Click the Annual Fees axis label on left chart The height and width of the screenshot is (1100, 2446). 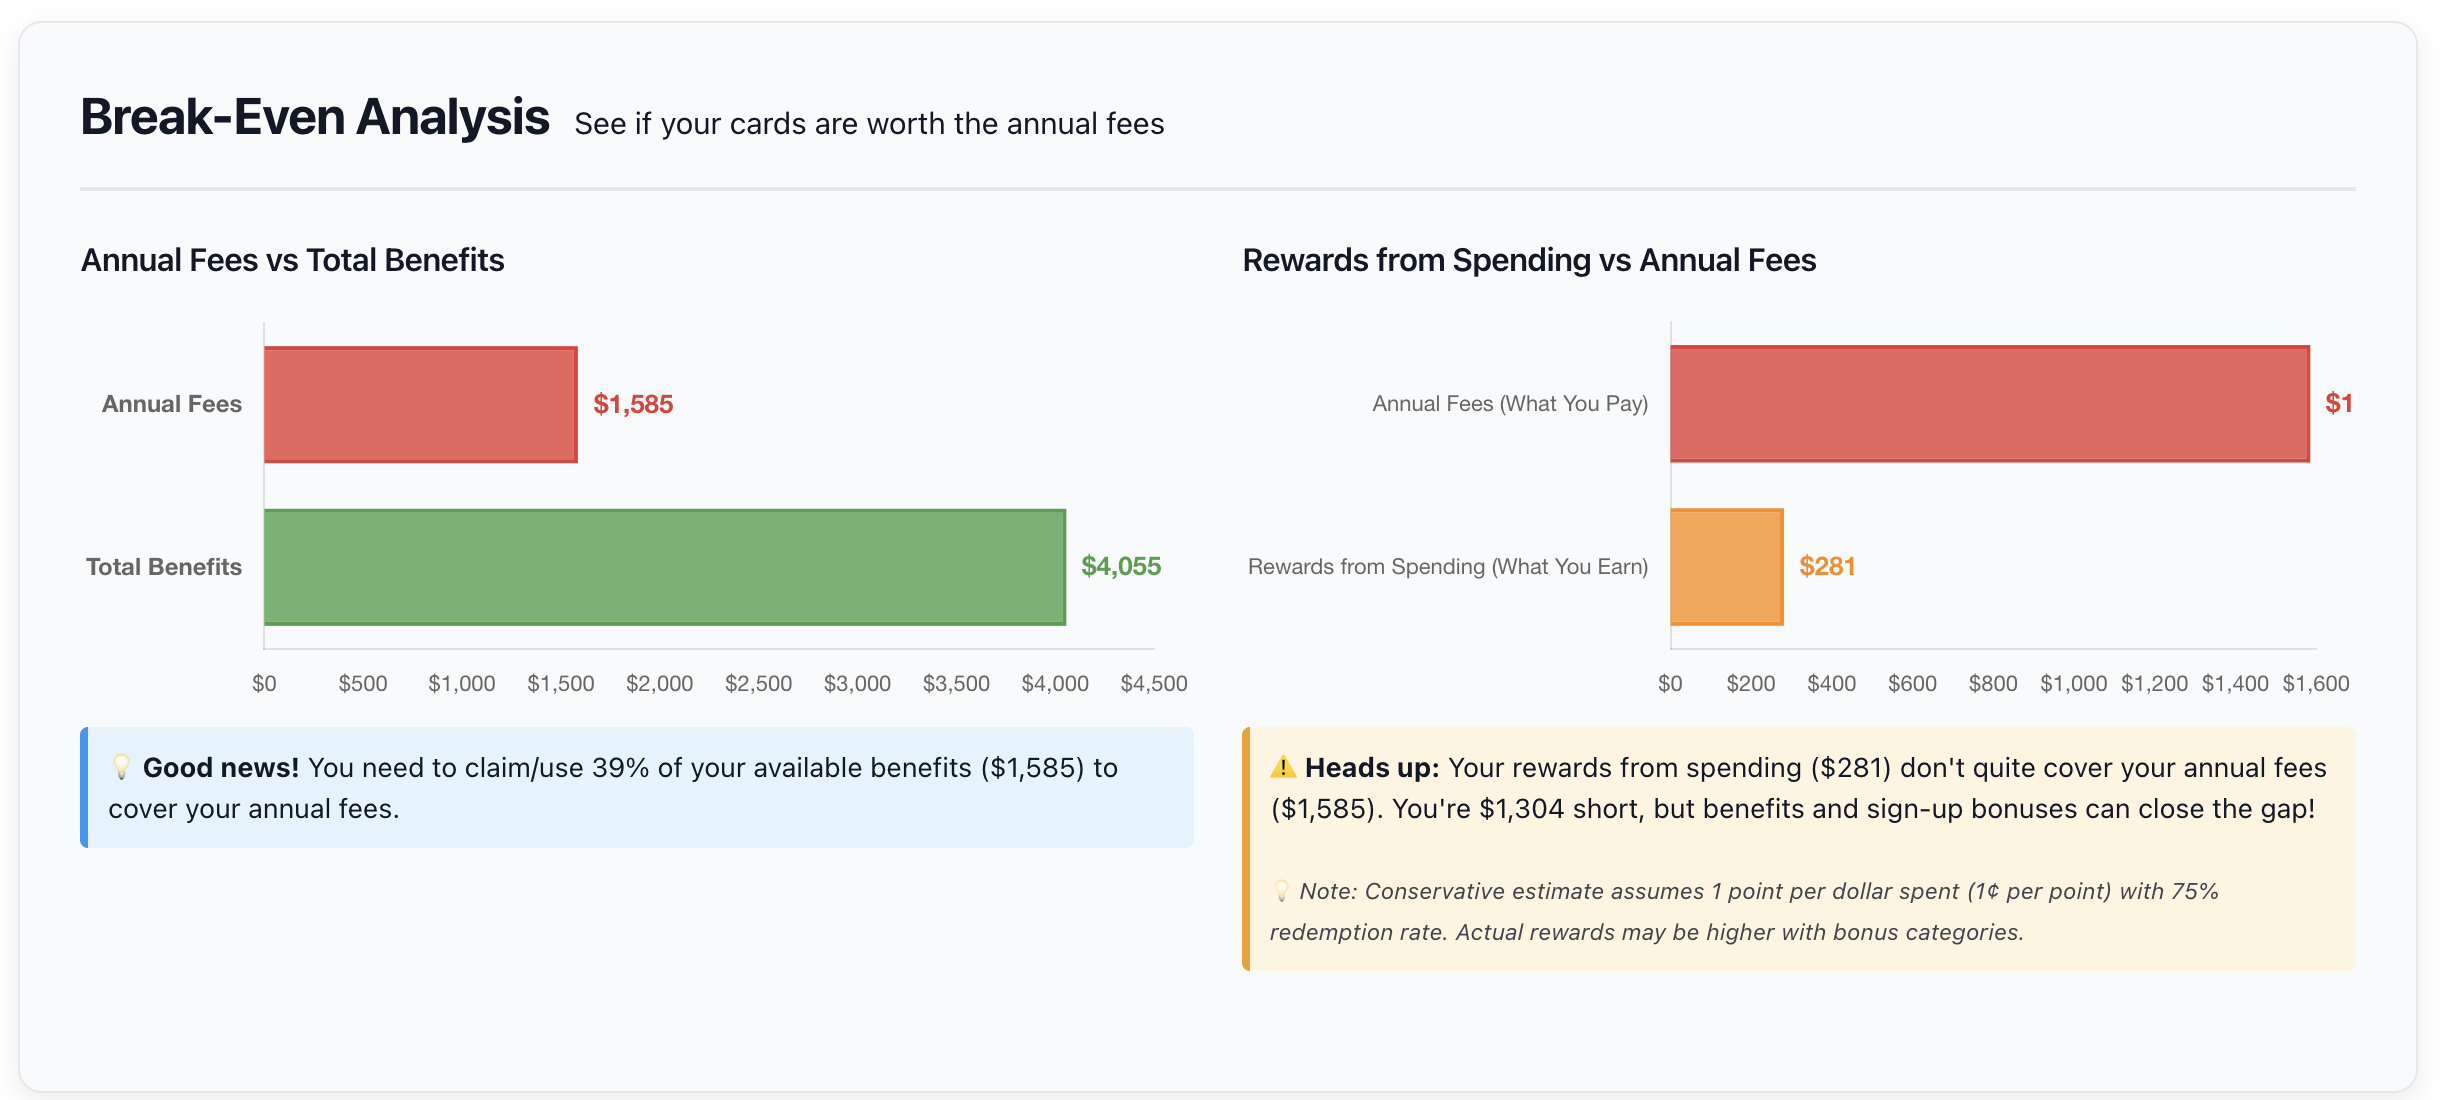[x=171, y=404]
